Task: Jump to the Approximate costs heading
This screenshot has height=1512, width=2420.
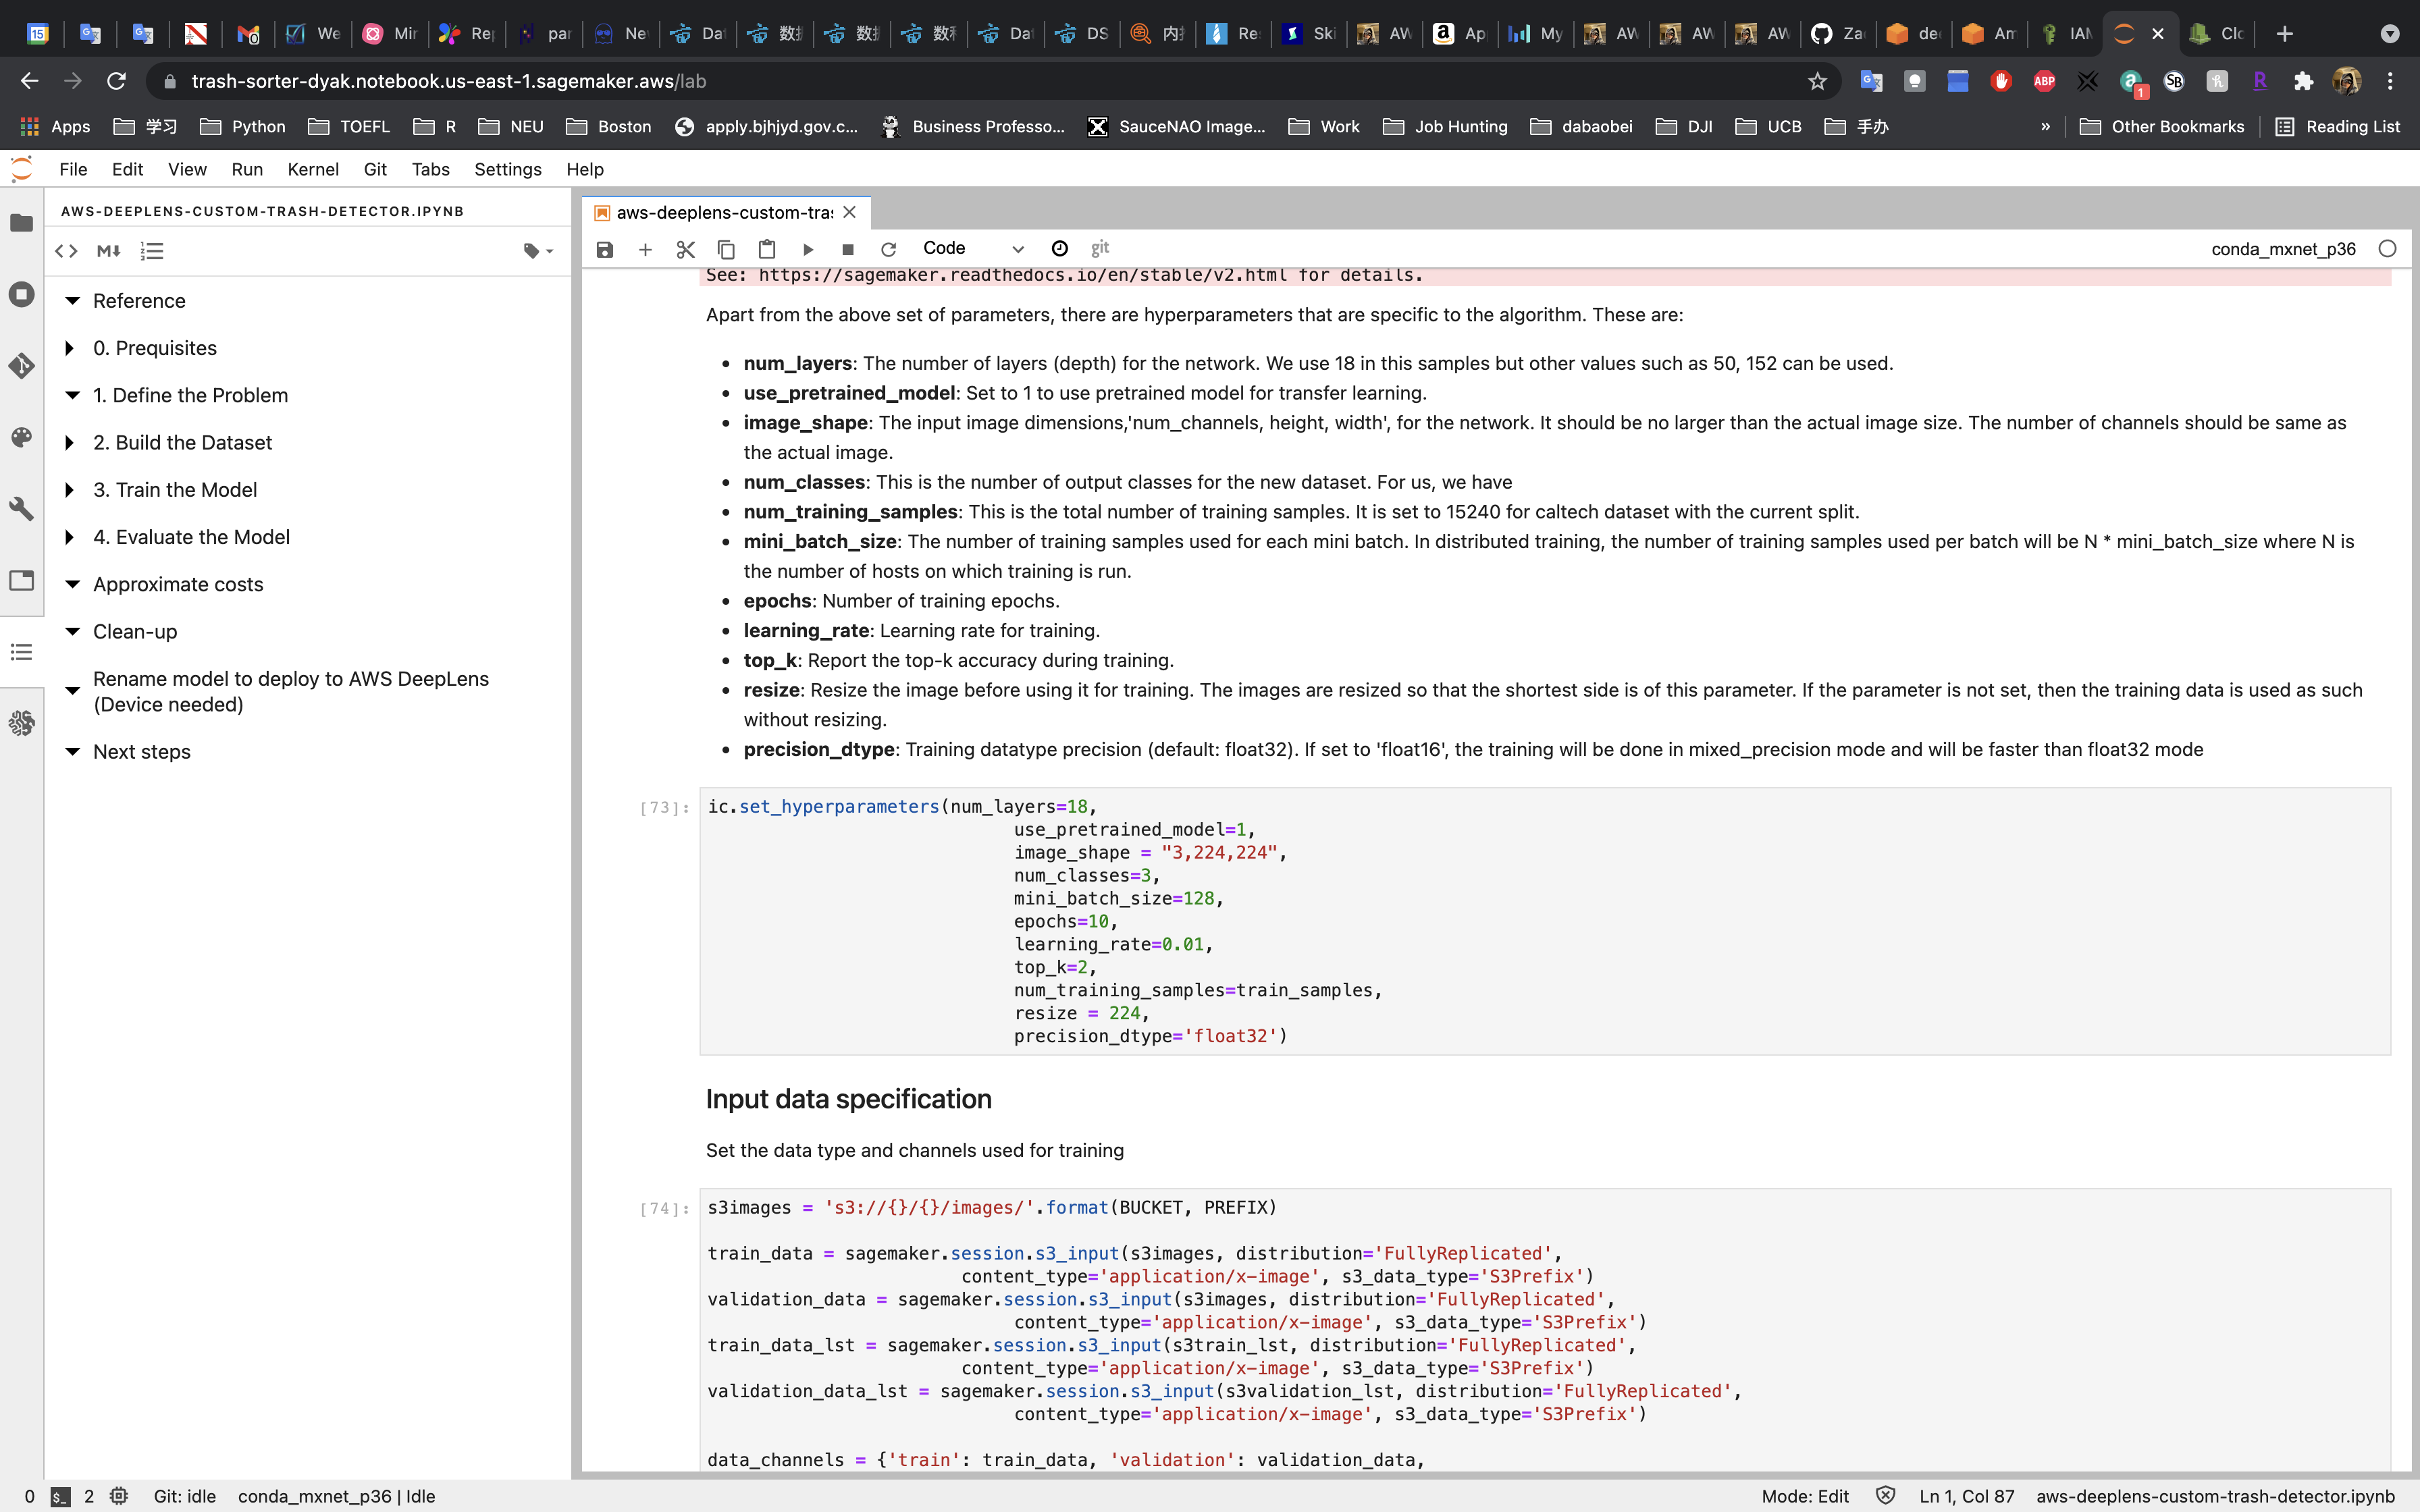Action: click(x=178, y=584)
